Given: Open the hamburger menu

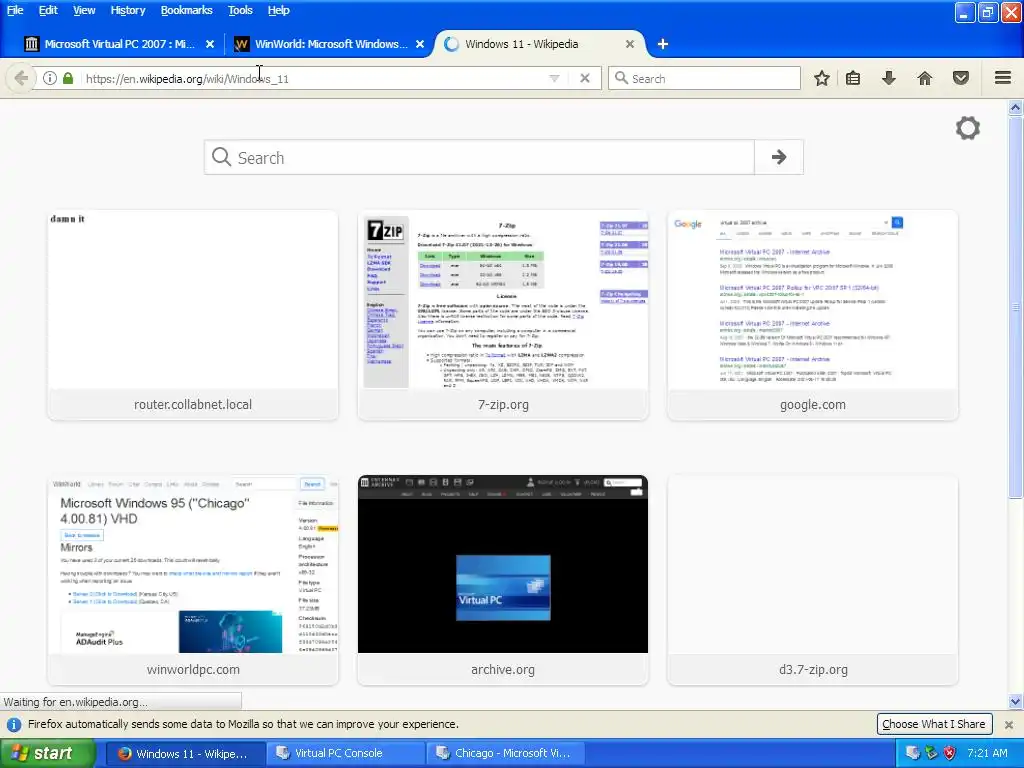Looking at the screenshot, I should click(x=1003, y=78).
